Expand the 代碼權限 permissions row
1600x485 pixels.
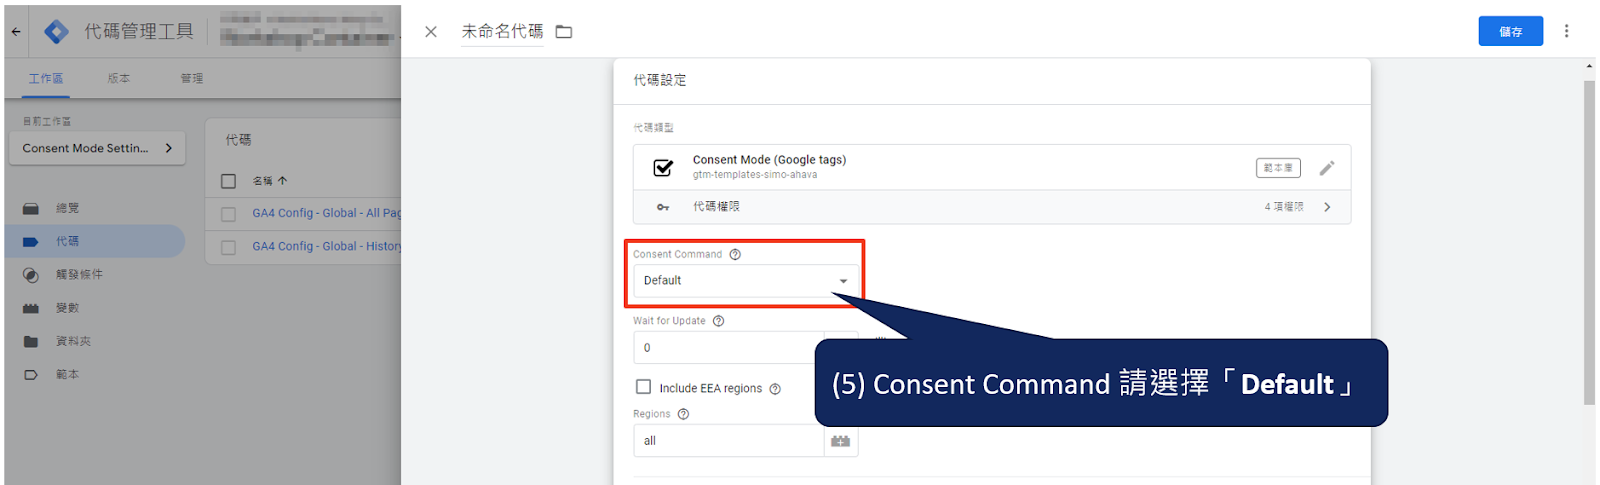tap(992, 207)
